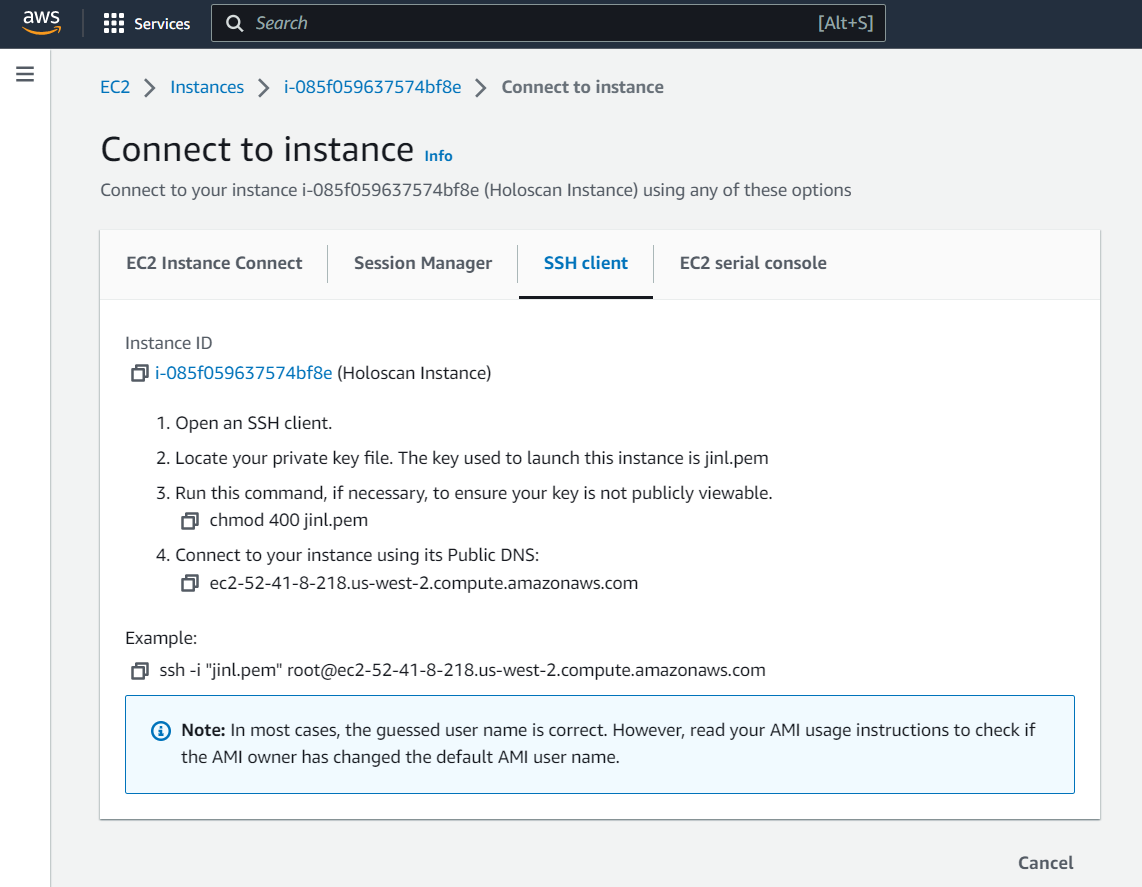Click the AWS logo home icon
Viewport: 1142px width, 887px height.
tap(42, 23)
